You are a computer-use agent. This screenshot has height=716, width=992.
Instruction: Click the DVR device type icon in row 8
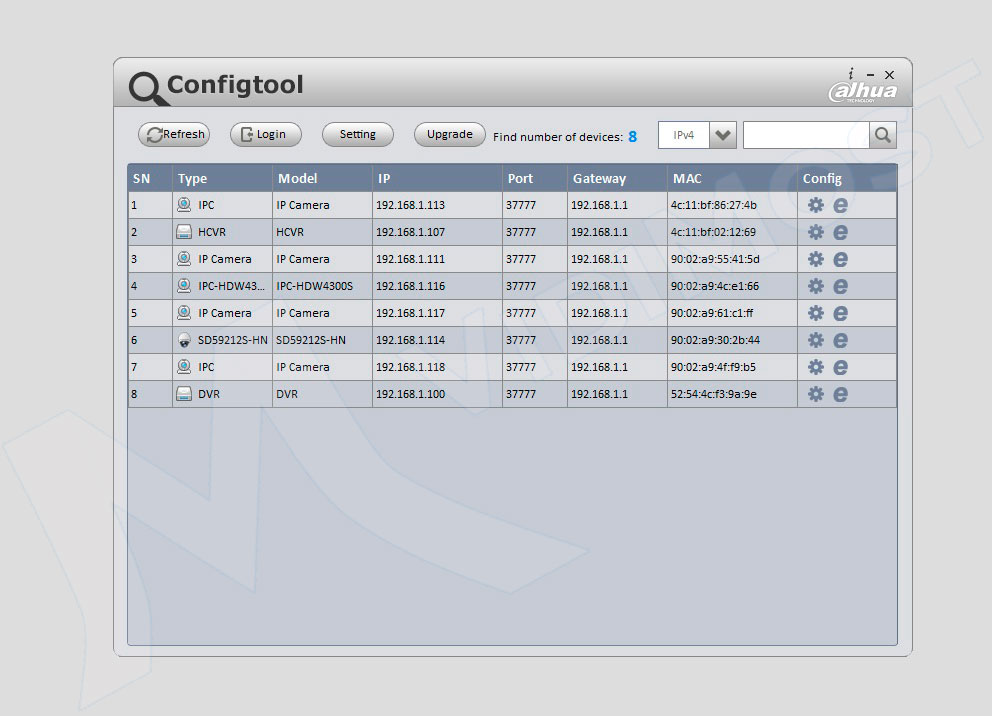(185, 394)
